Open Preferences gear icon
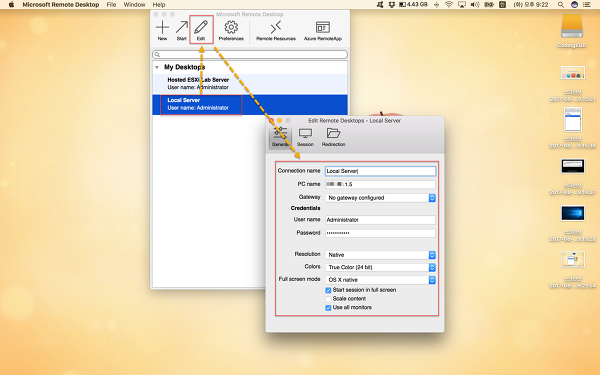Image resolution: width=600 pixels, height=375 pixels. click(231, 28)
